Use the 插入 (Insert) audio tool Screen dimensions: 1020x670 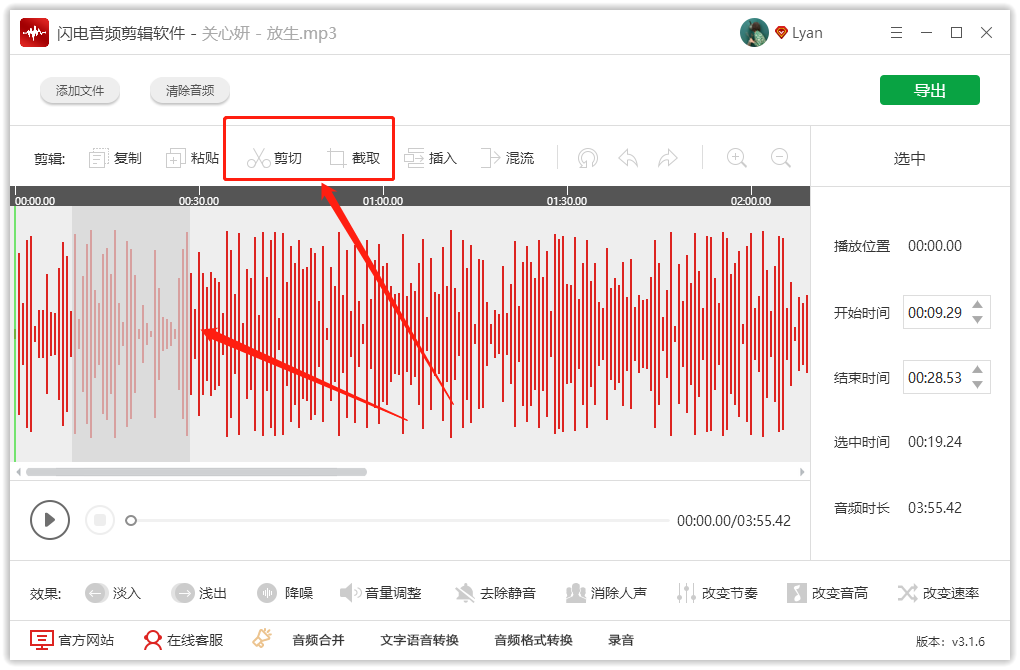point(430,156)
